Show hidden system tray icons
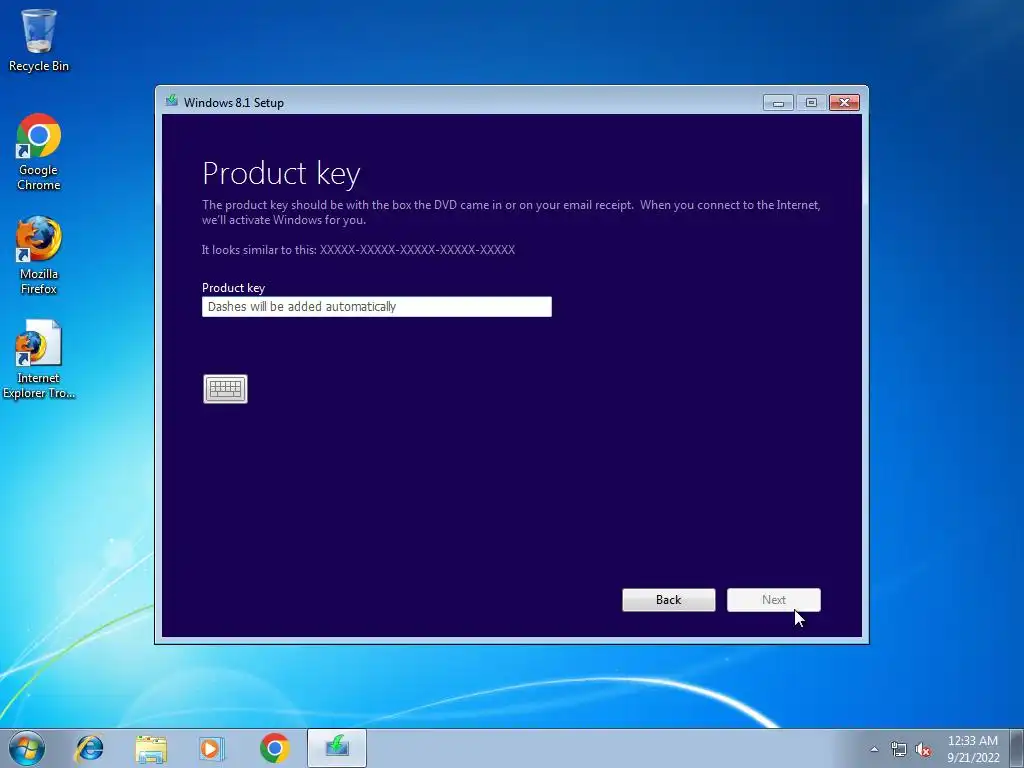 [874, 750]
